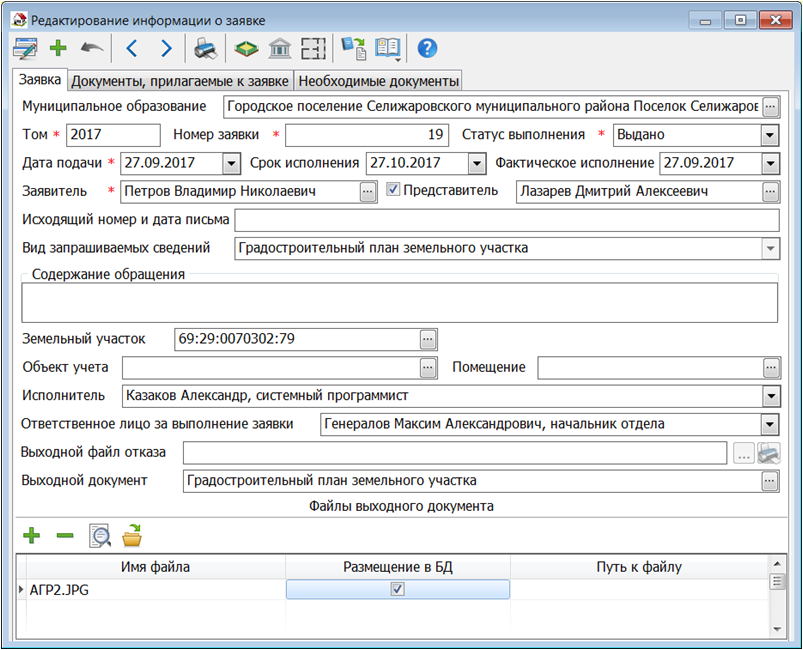803x650 pixels.
Task: Click the building with columns icon
Action: point(280,48)
